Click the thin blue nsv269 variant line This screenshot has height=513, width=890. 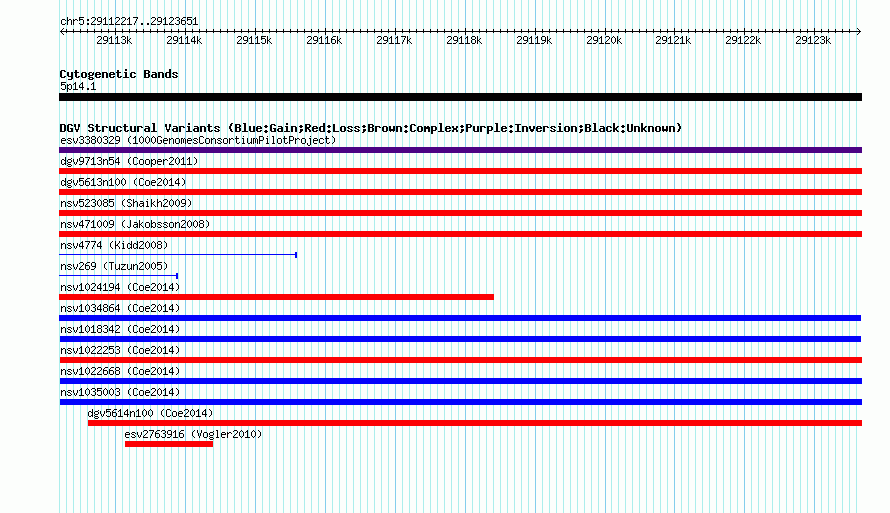(x=119, y=276)
